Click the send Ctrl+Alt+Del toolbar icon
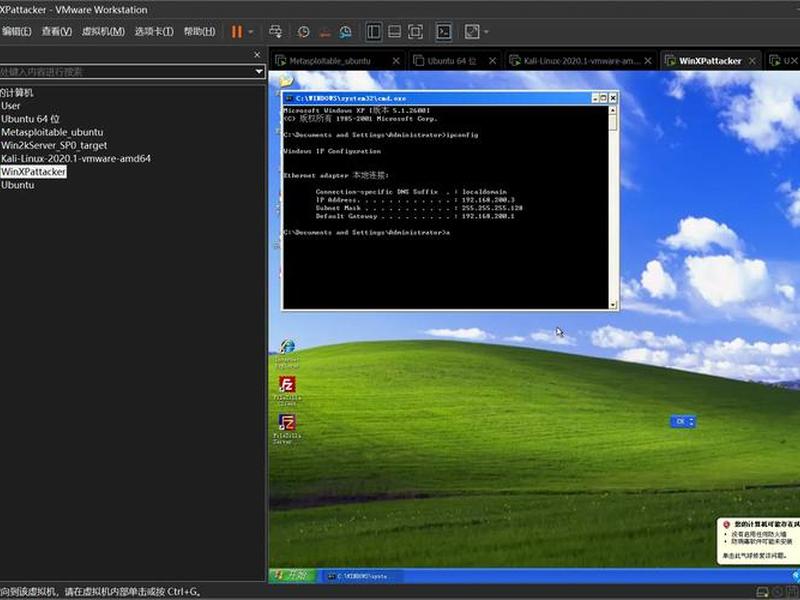This screenshot has width=800, height=600. 276,32
